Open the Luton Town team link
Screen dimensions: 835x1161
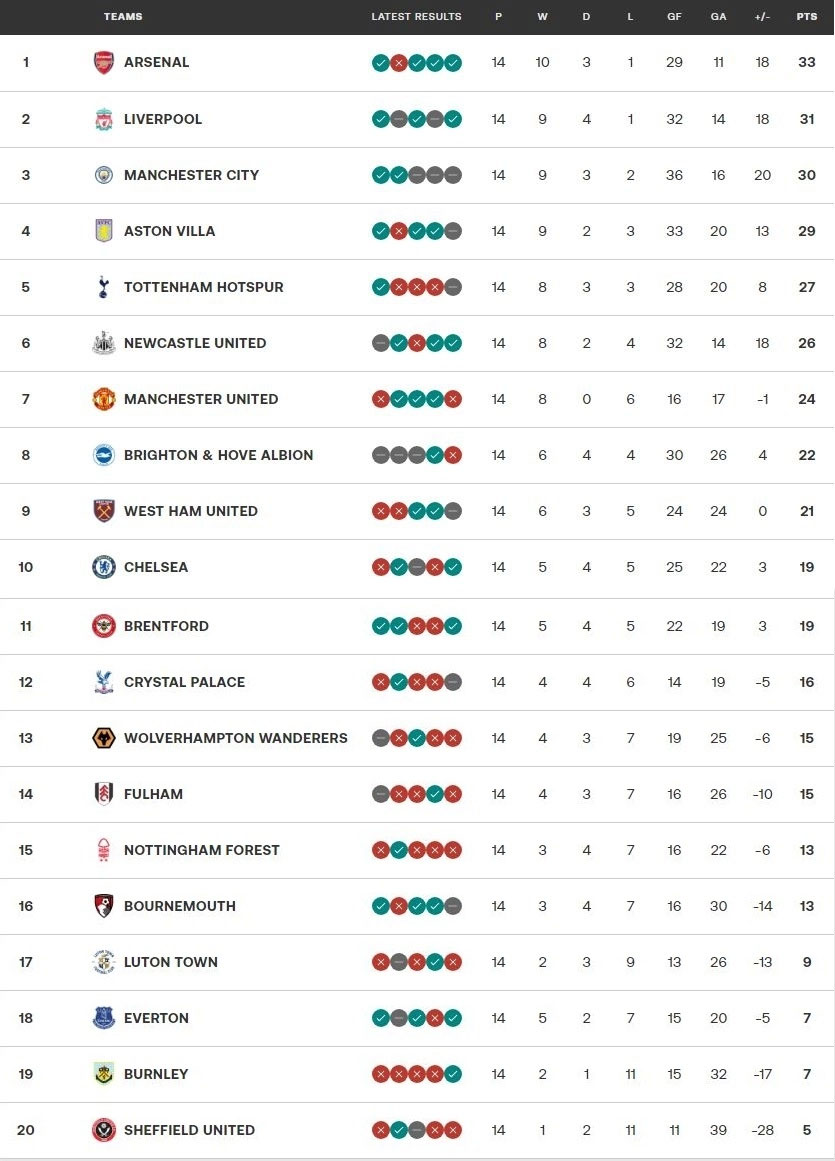[170, 962]
